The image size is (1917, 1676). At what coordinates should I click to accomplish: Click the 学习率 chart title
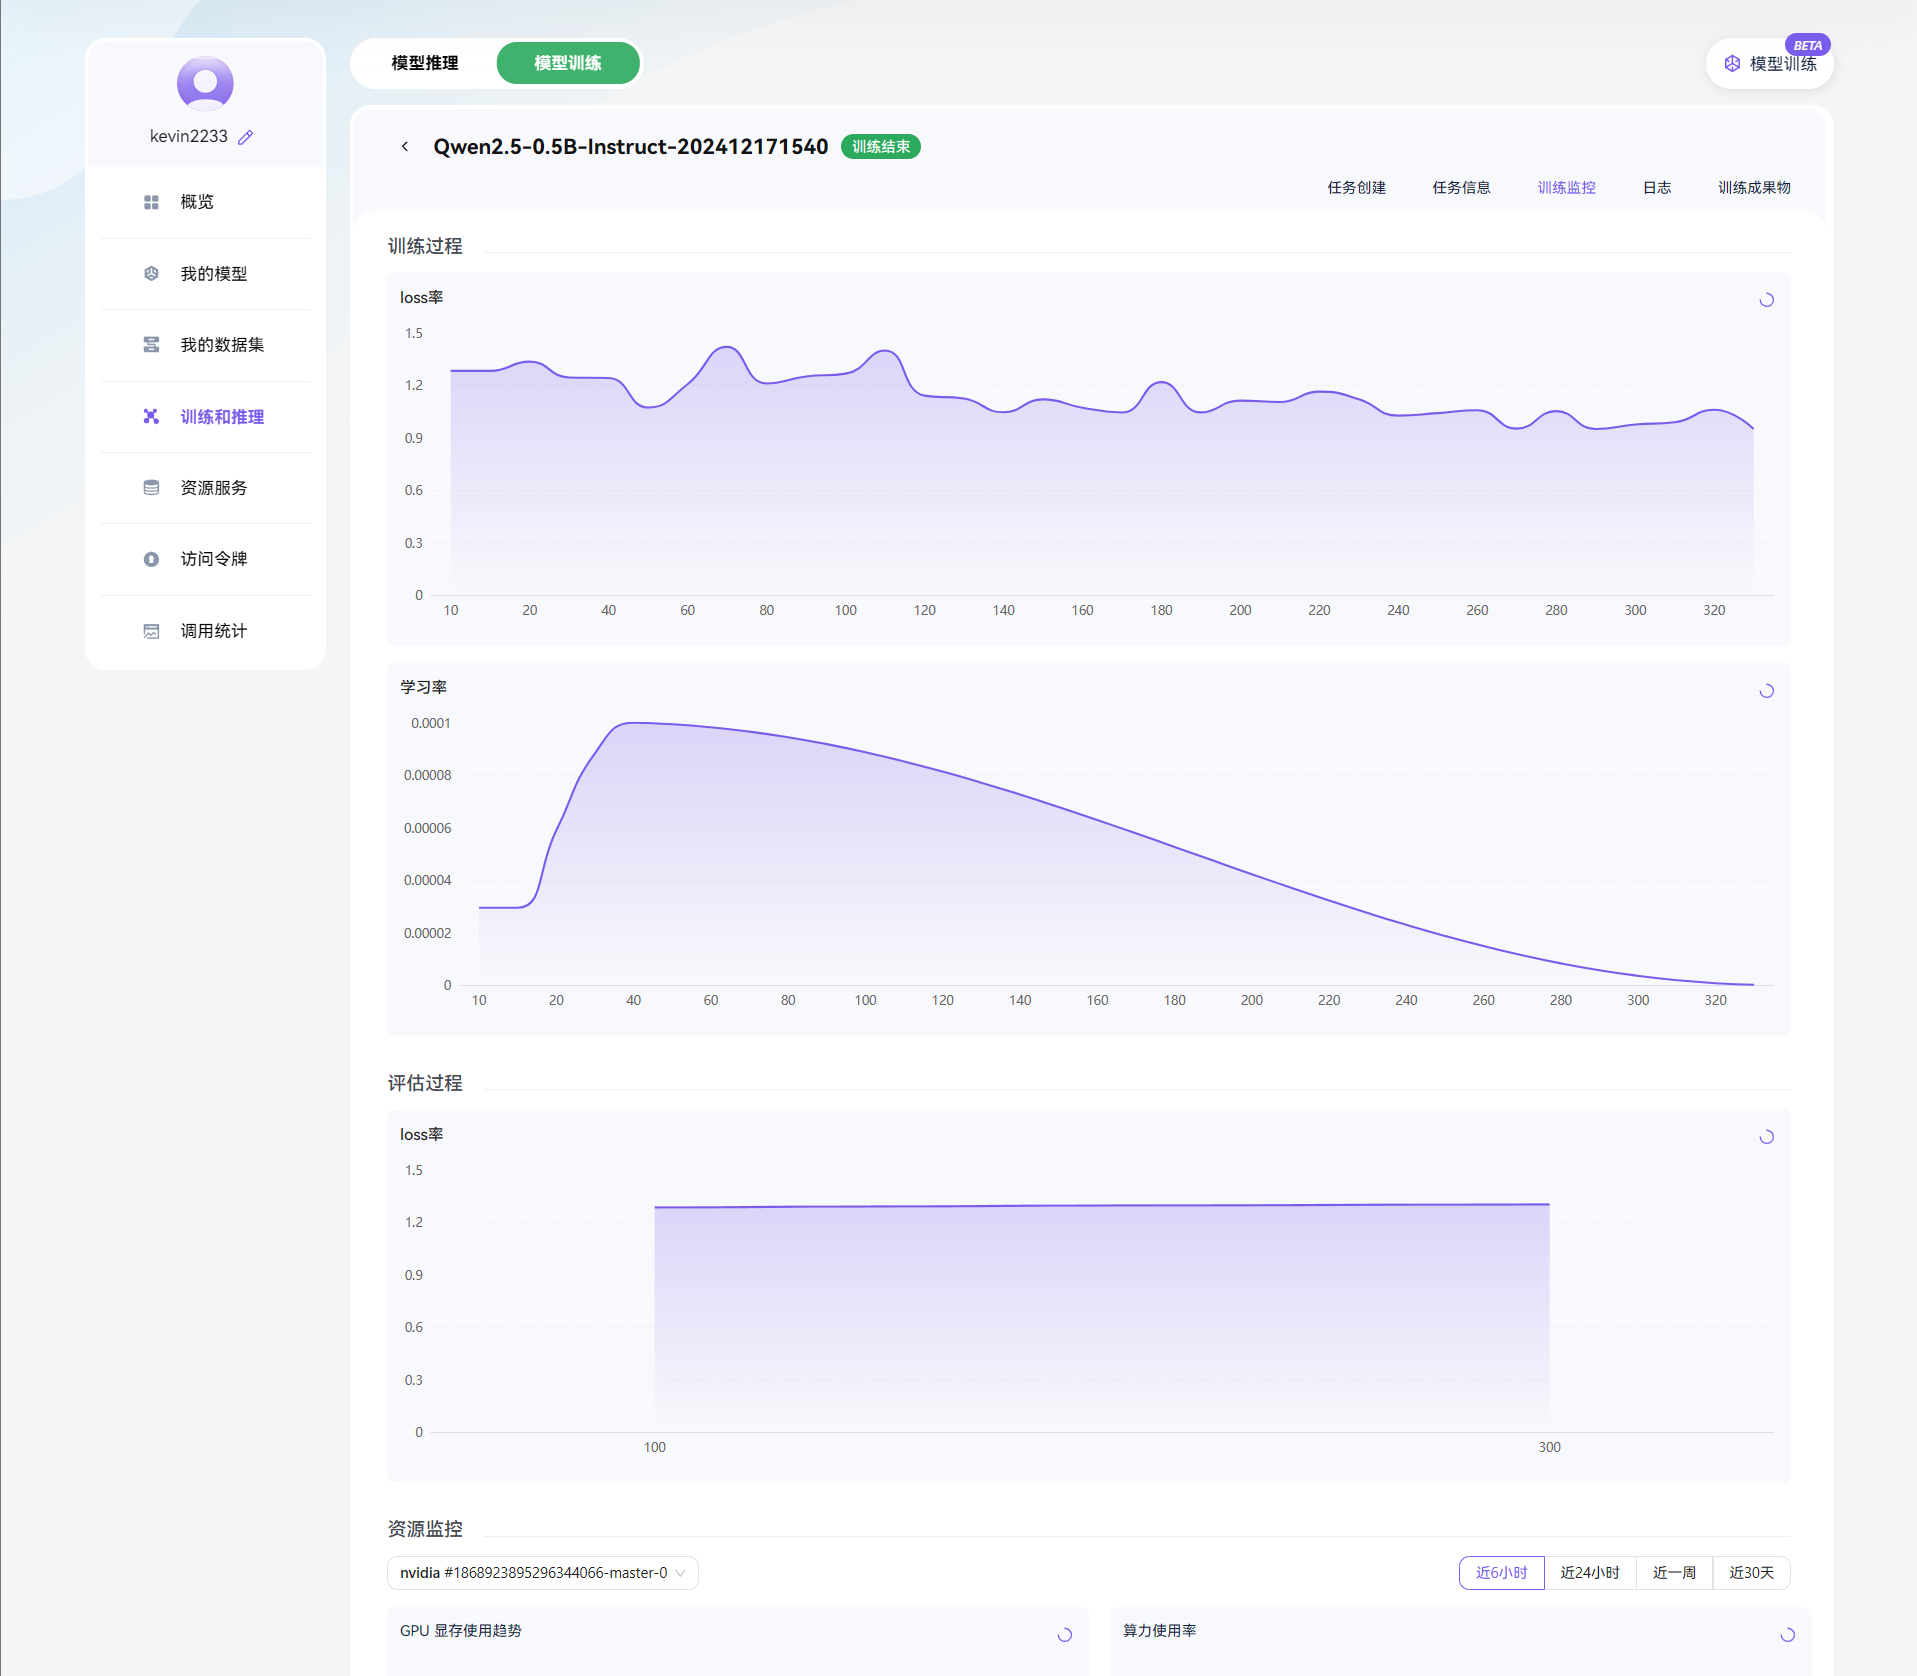click(x=424, y=687)
